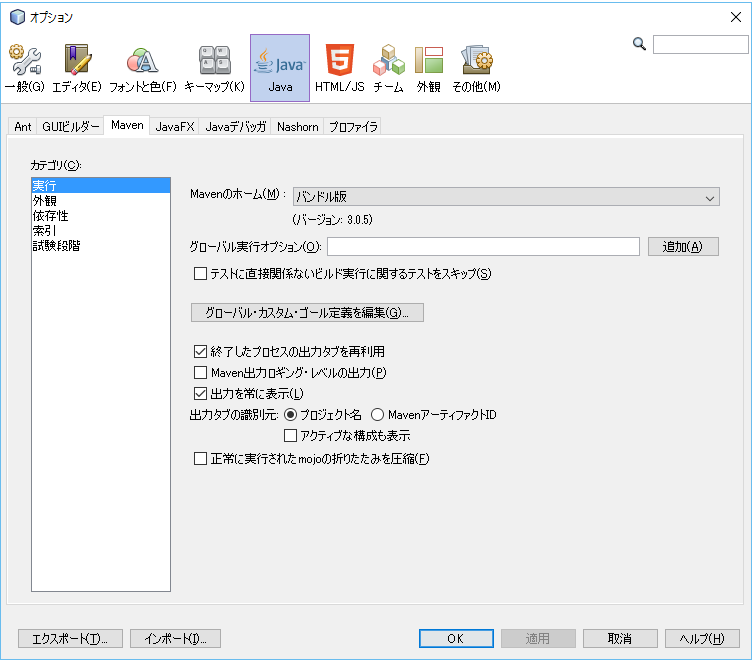Open the 一般(G) general options category
This screenshot has width=752, height=660.
pyautogui.click(x=24, y=68)
